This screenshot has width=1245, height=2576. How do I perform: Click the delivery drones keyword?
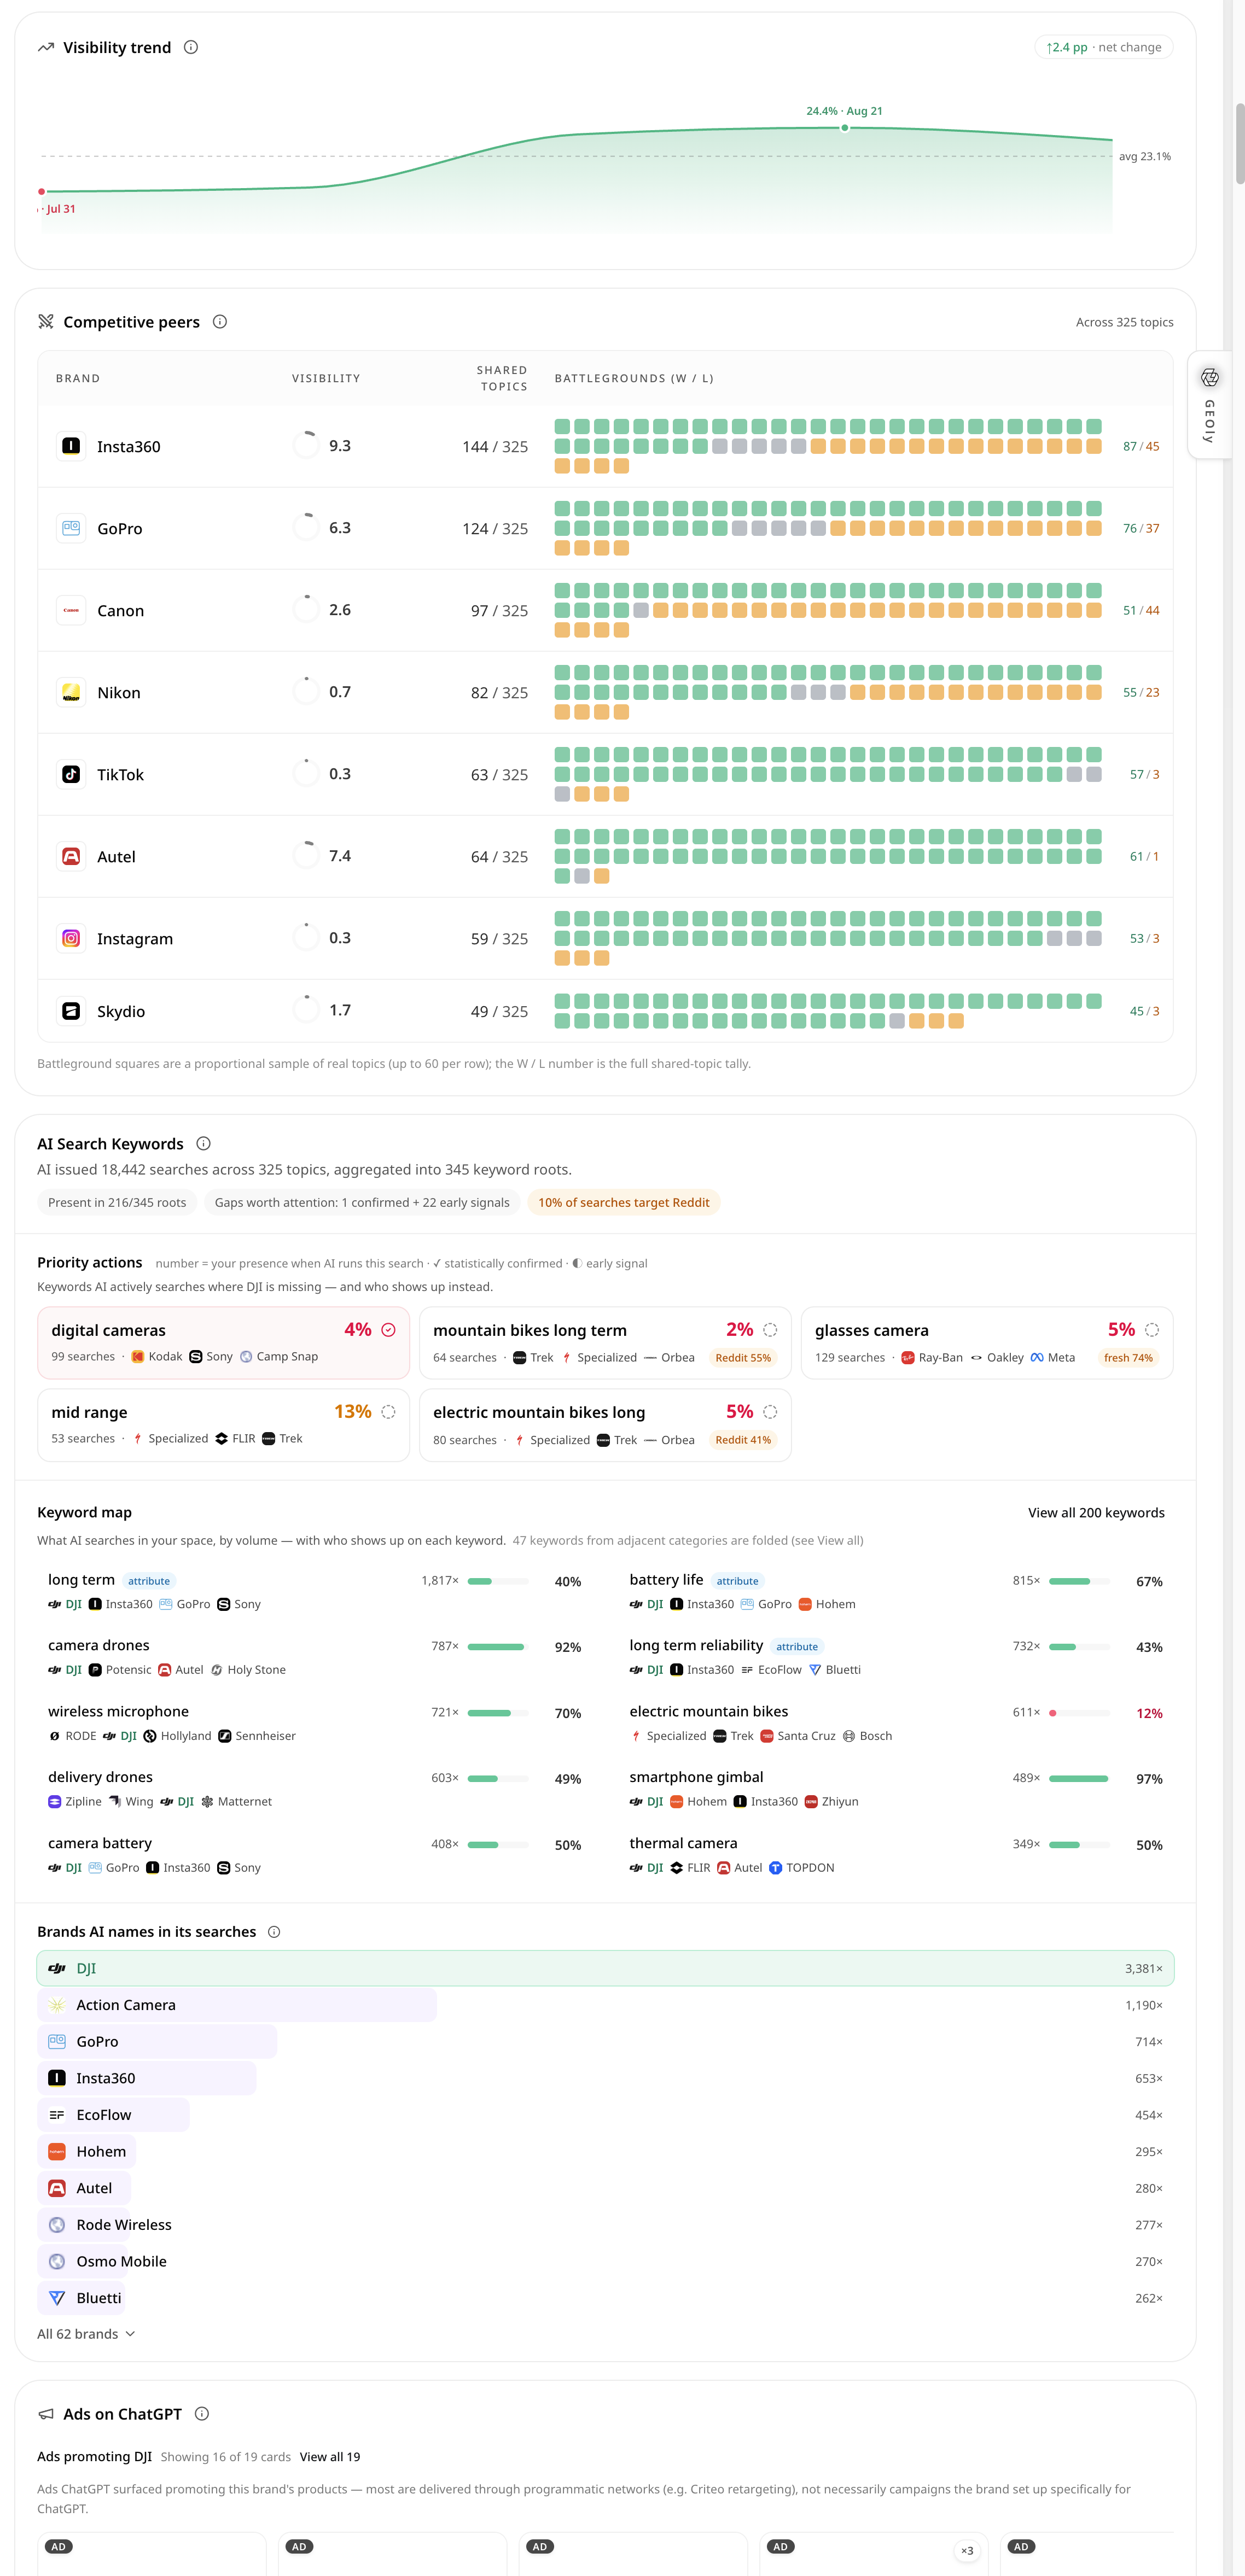coord(100,1777)
